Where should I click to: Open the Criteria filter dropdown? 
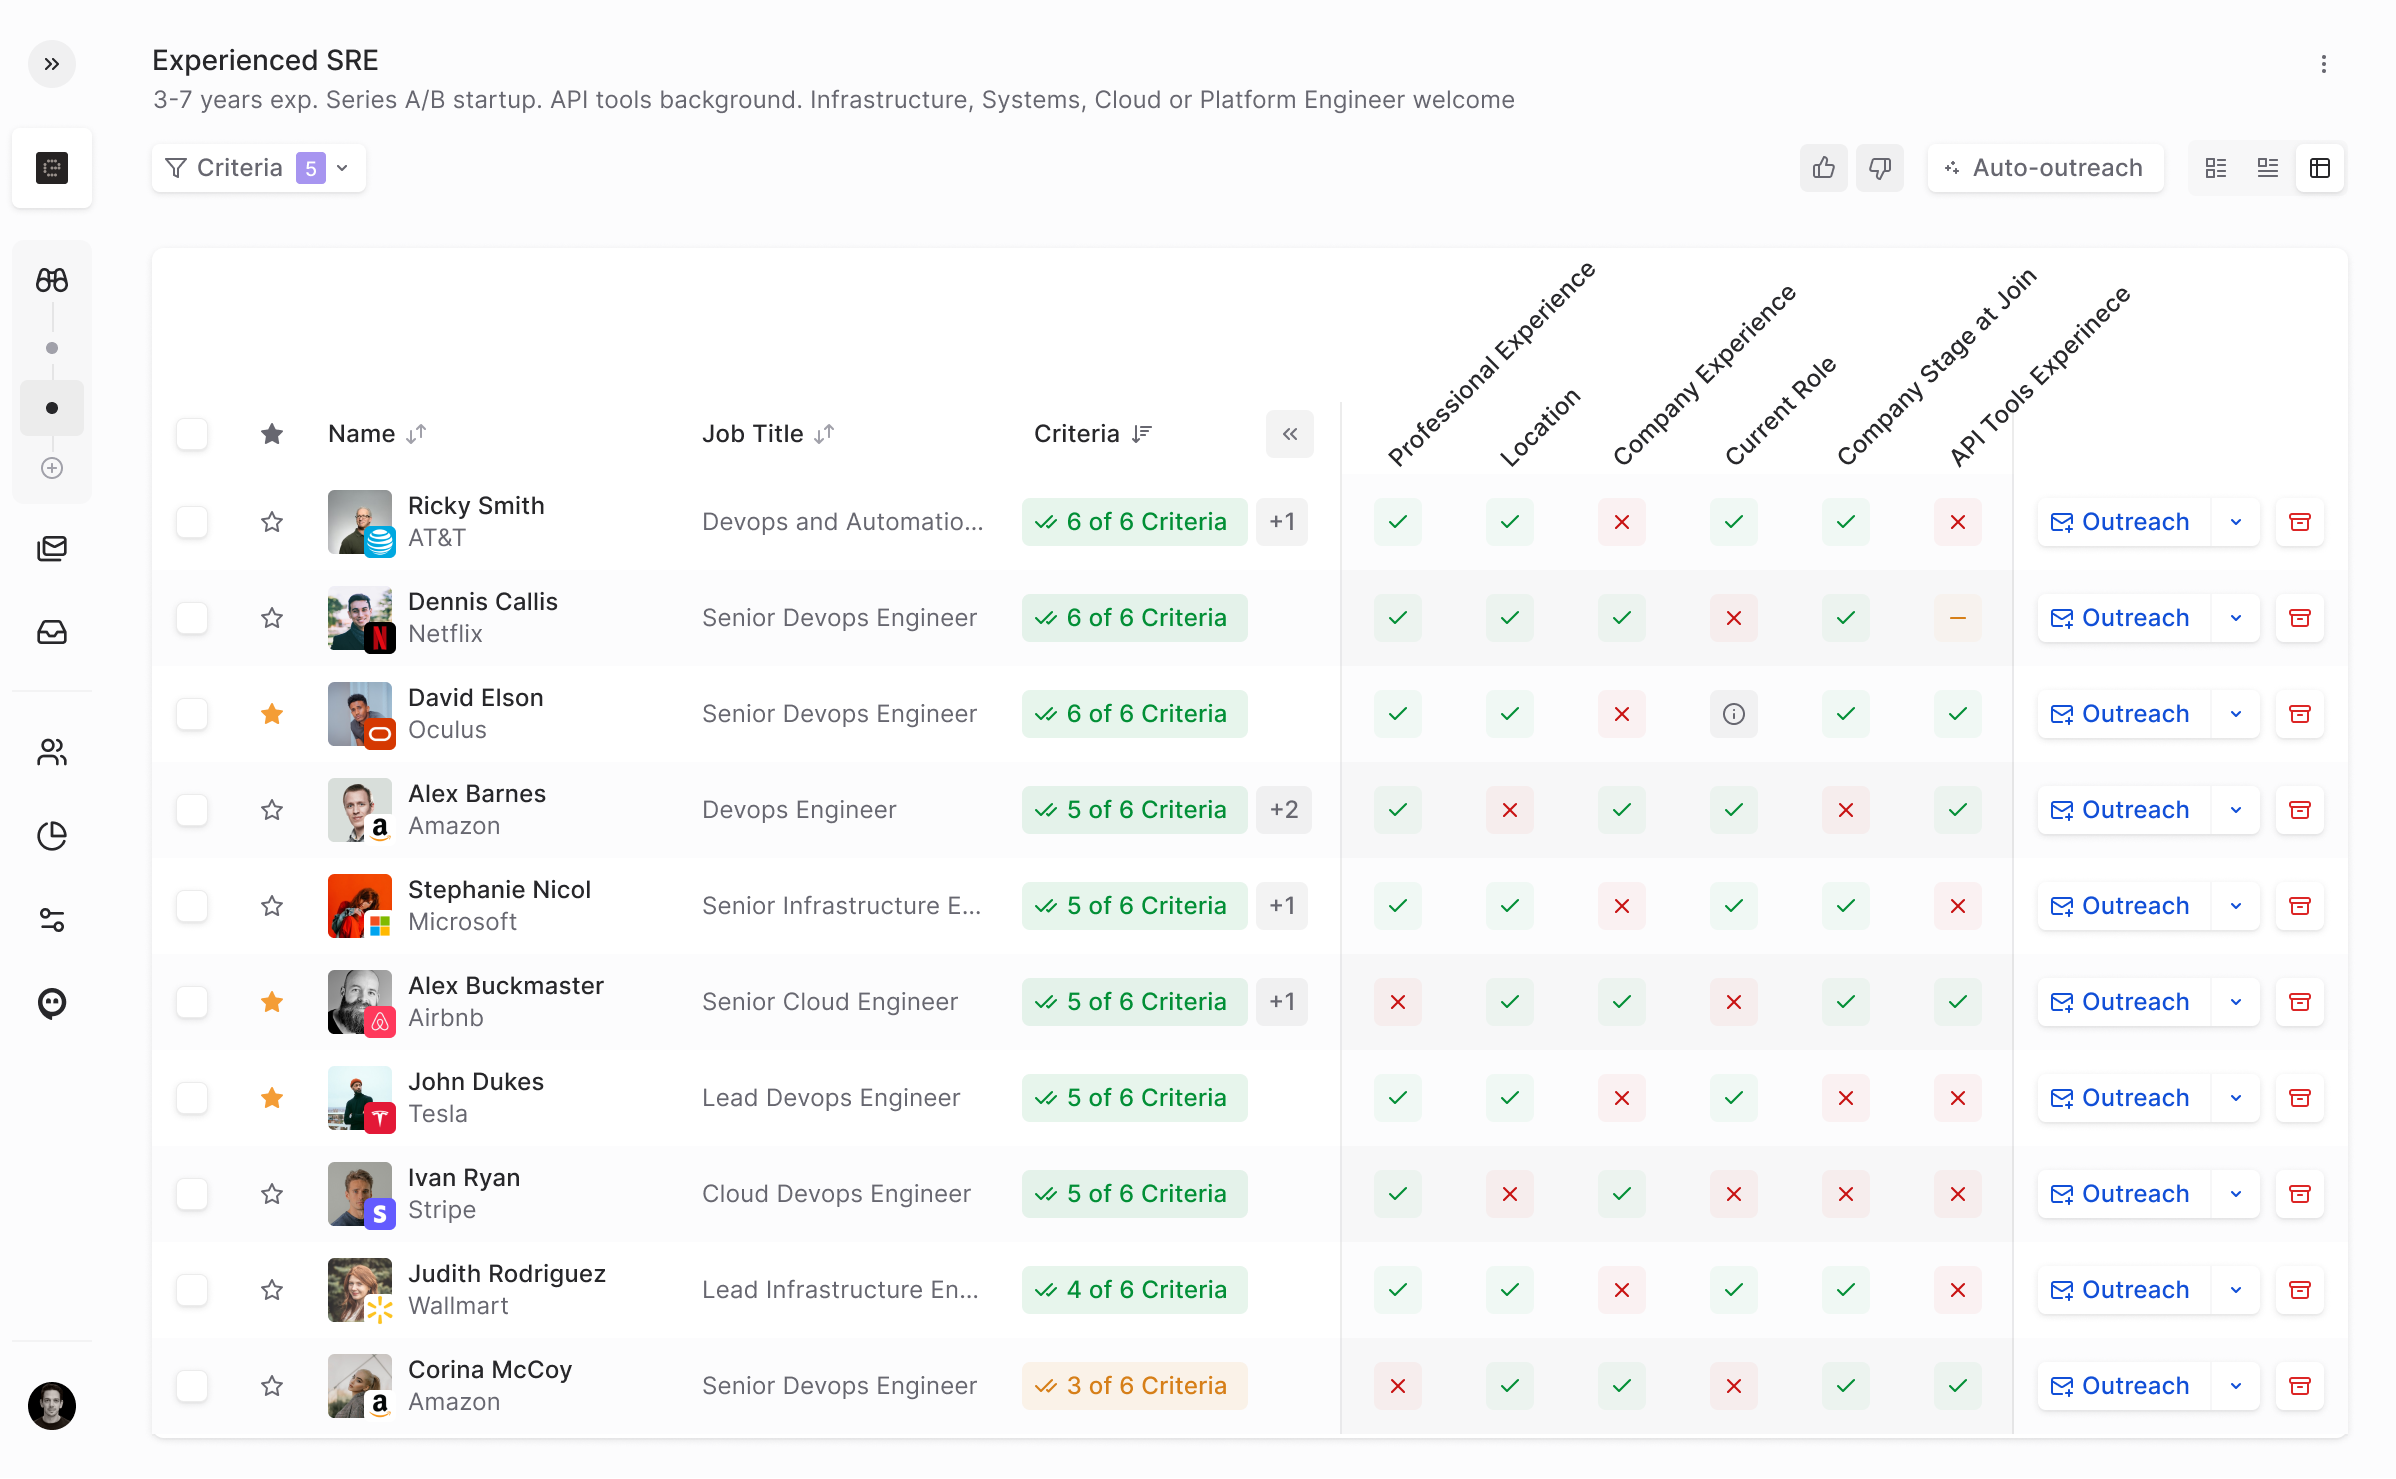(x=258, y=168)
